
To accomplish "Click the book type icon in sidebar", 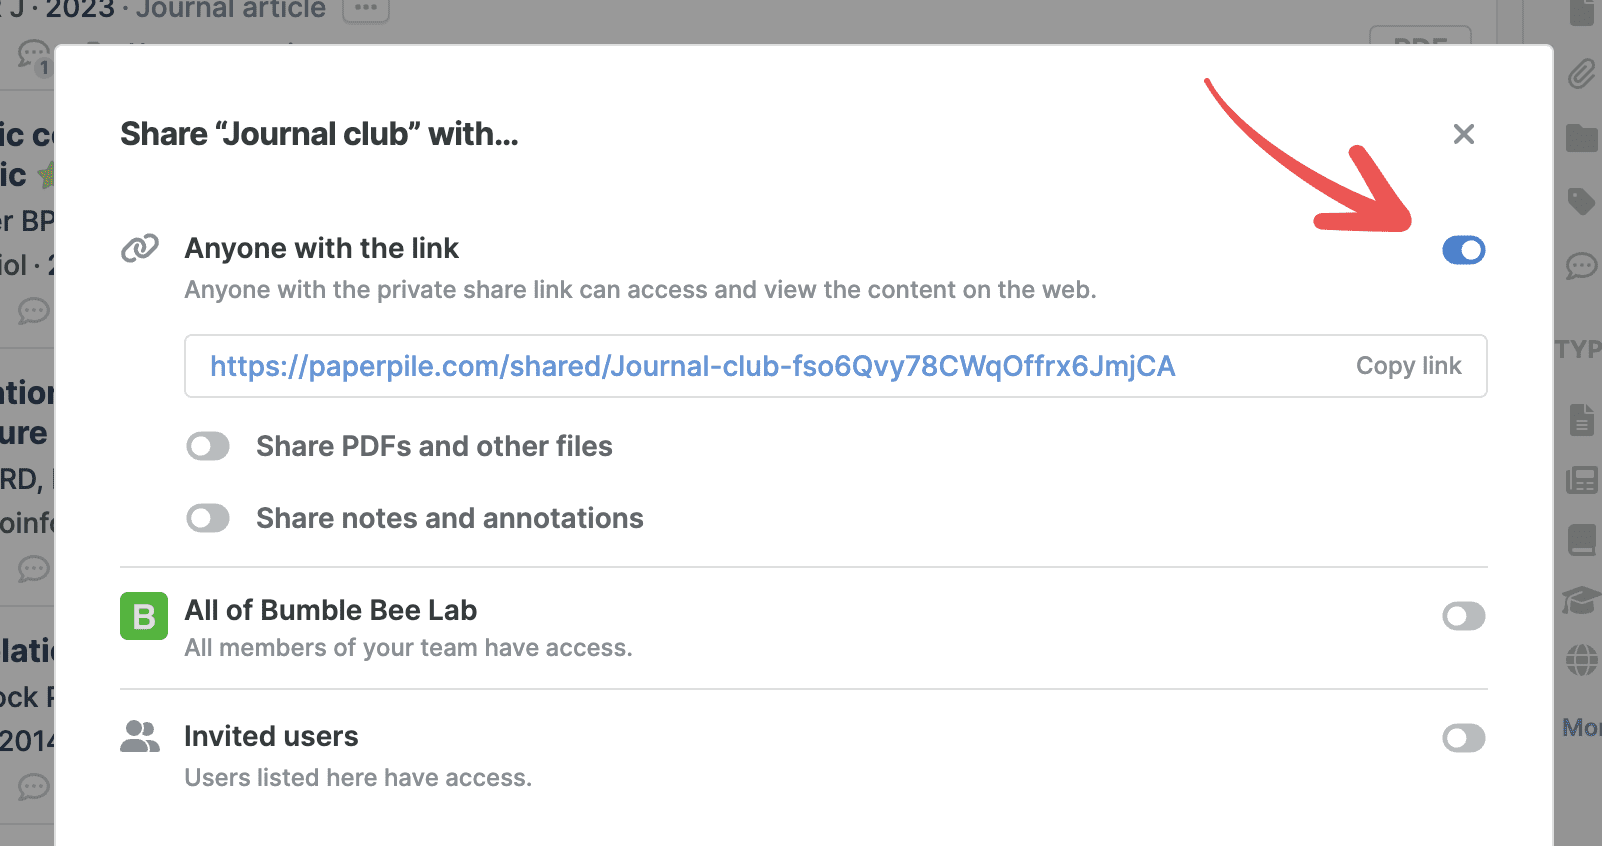I will point(1581,540).
